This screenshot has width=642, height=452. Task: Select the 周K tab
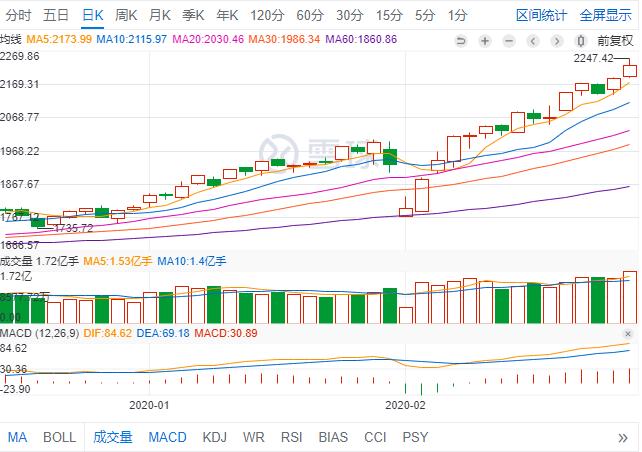(x=126, y=16)
